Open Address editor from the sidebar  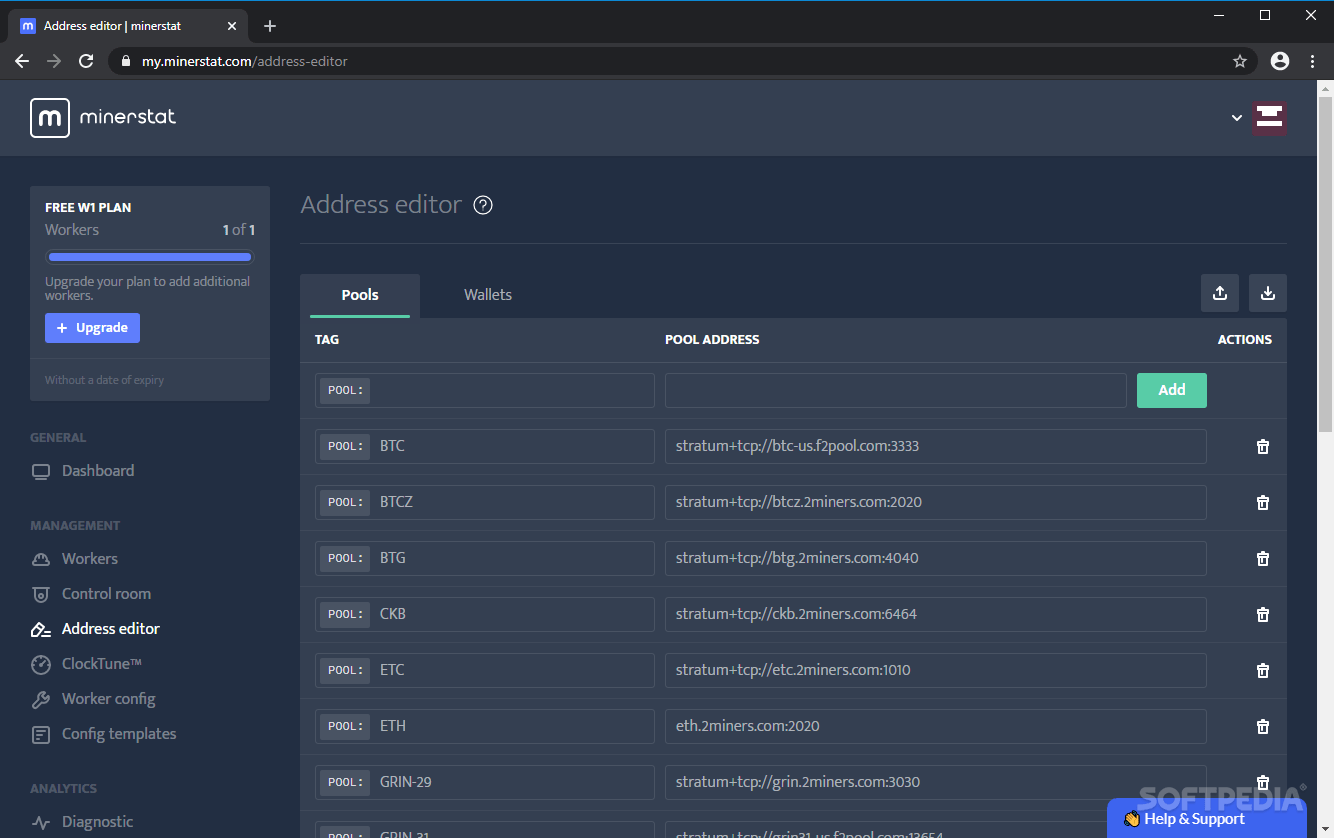point(111,629)
